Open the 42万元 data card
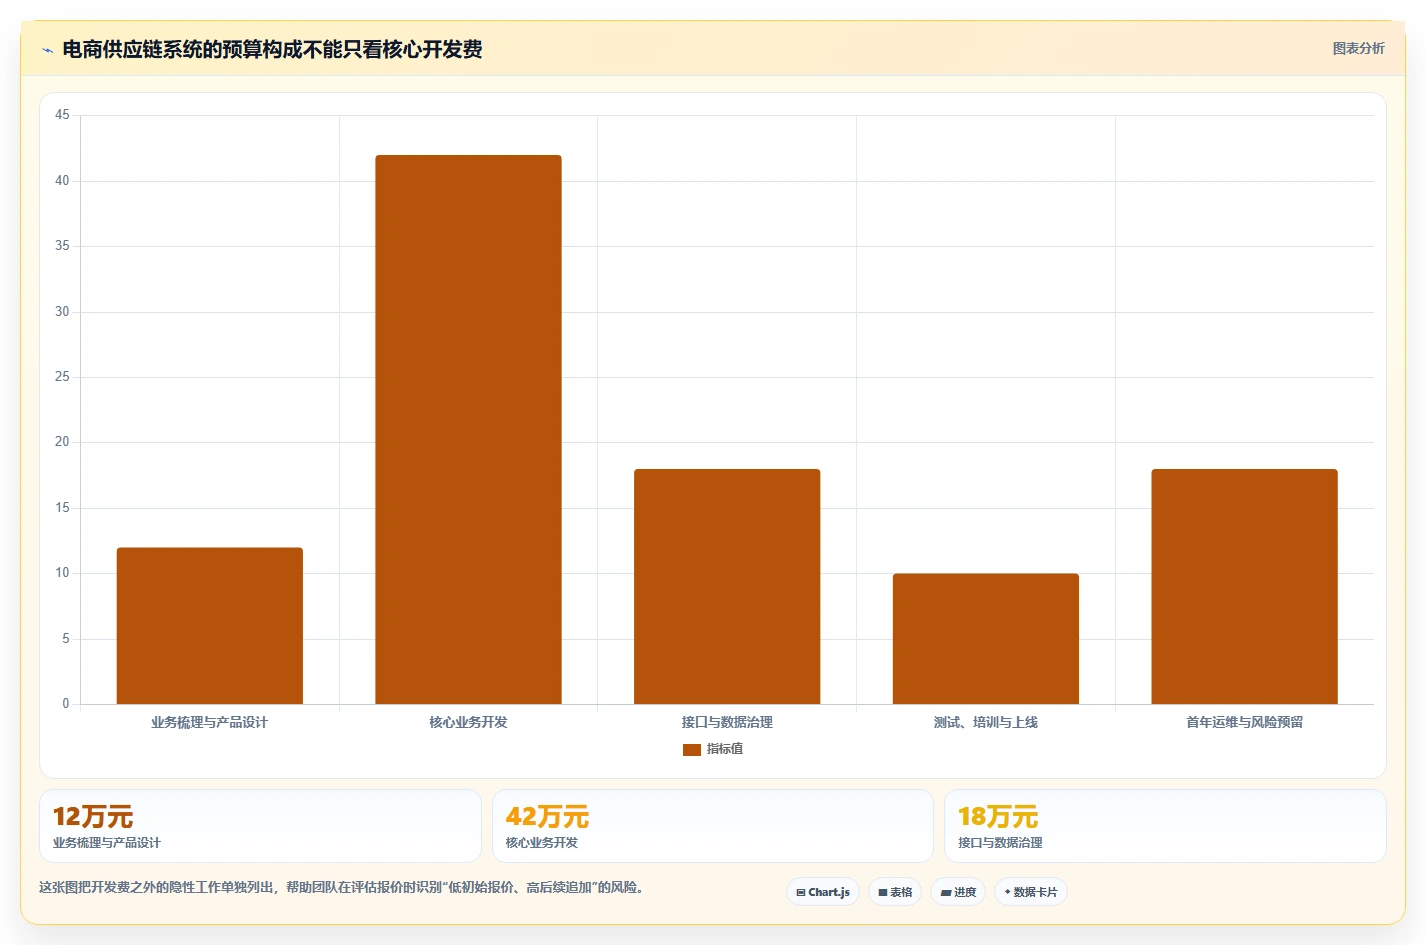Viewport: 1426px width, 945px height. coord(713,826)
